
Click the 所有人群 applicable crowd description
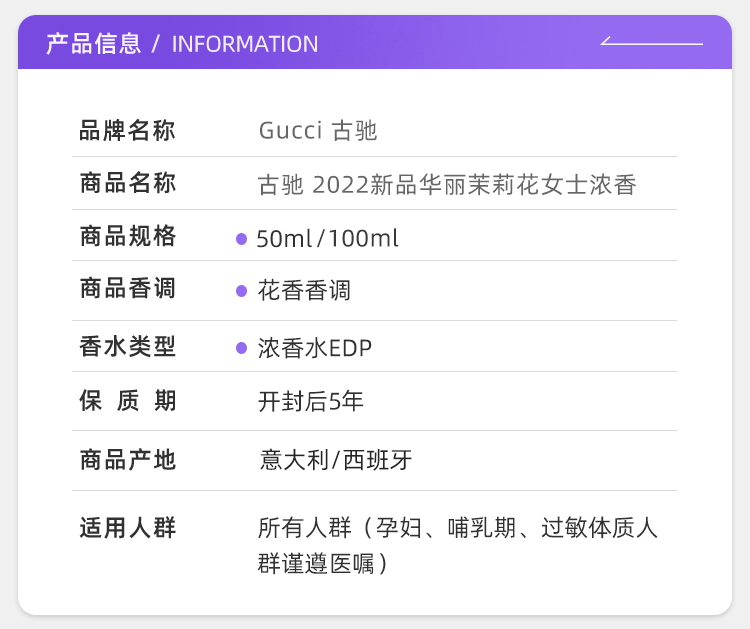point(458,546)
